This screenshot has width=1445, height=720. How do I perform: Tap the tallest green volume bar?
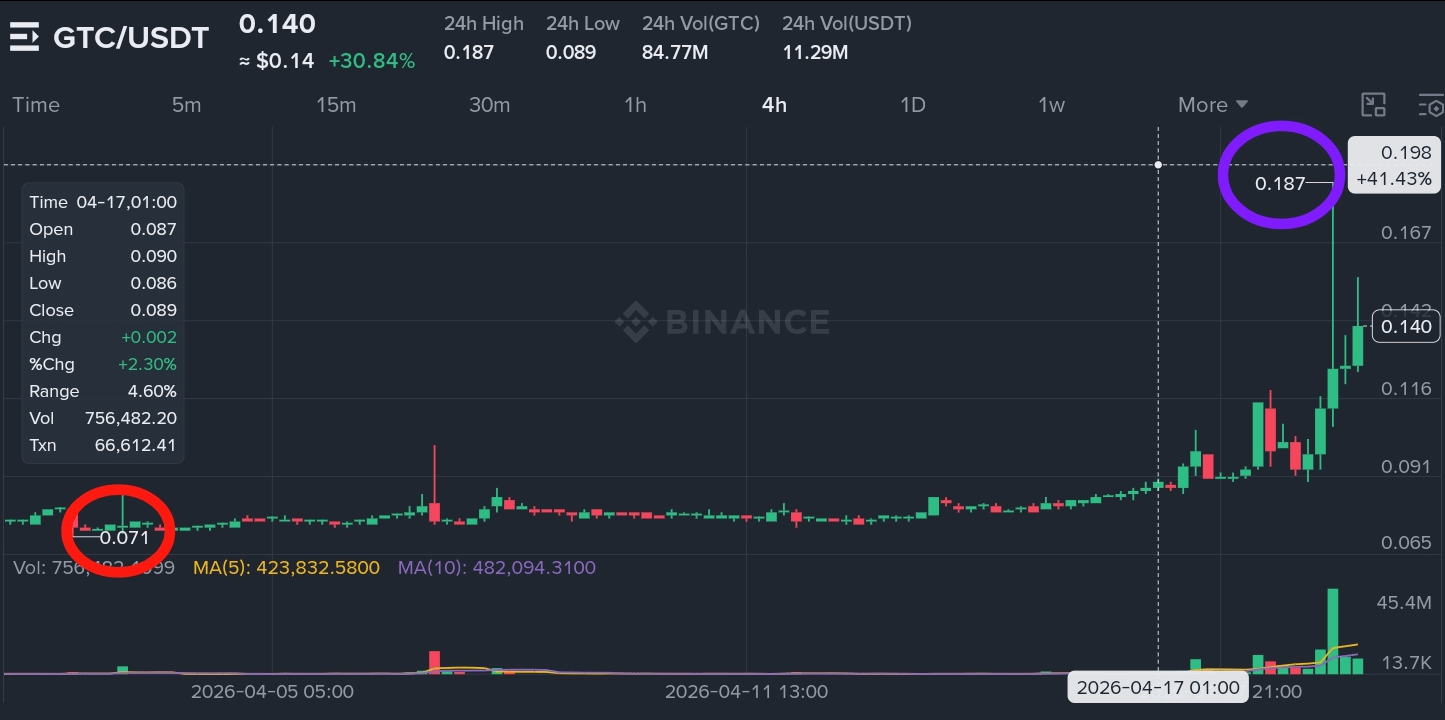[x=1333, y=631]
